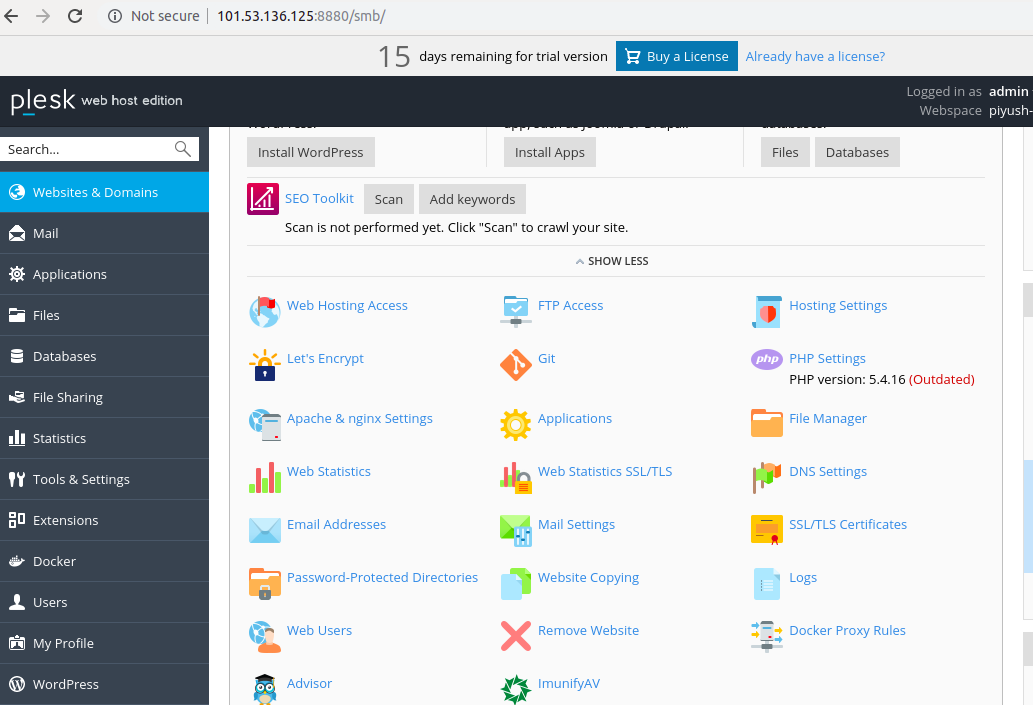The width and height of the screenshot is (1033, 705).
Task: Open the File Manager folder icon
Action: [767, 423]
